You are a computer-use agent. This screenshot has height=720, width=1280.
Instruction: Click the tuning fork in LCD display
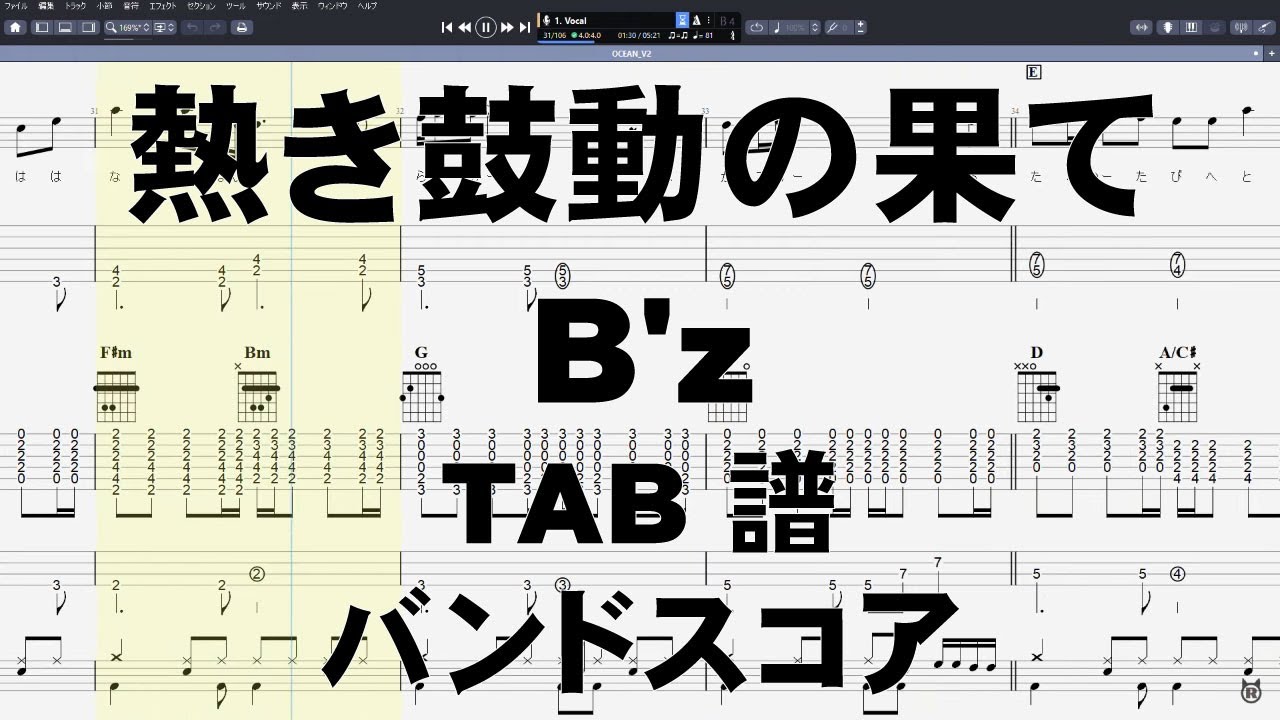[x=732, y=35]
